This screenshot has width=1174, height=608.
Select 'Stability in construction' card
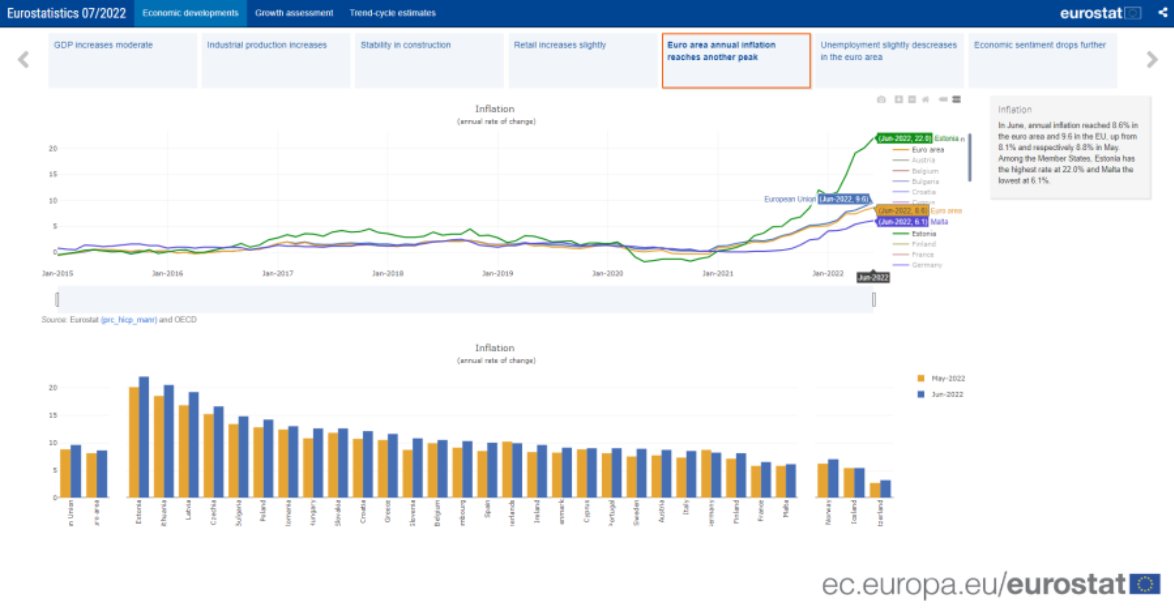429,61
